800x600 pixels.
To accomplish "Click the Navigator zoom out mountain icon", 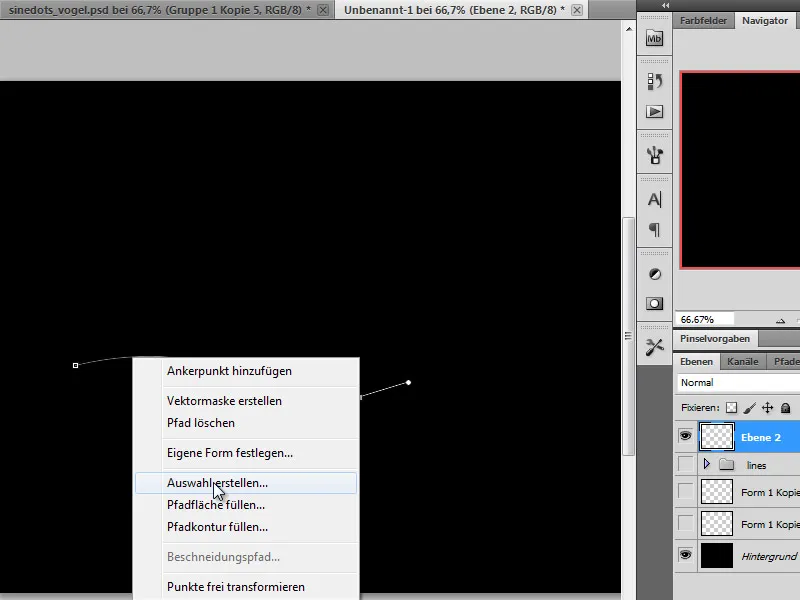I will pos(781,320).
